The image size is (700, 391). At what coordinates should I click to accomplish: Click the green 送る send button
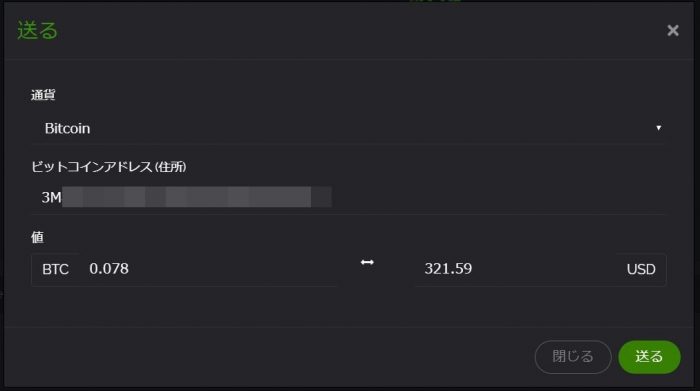(x=649, y=357)
